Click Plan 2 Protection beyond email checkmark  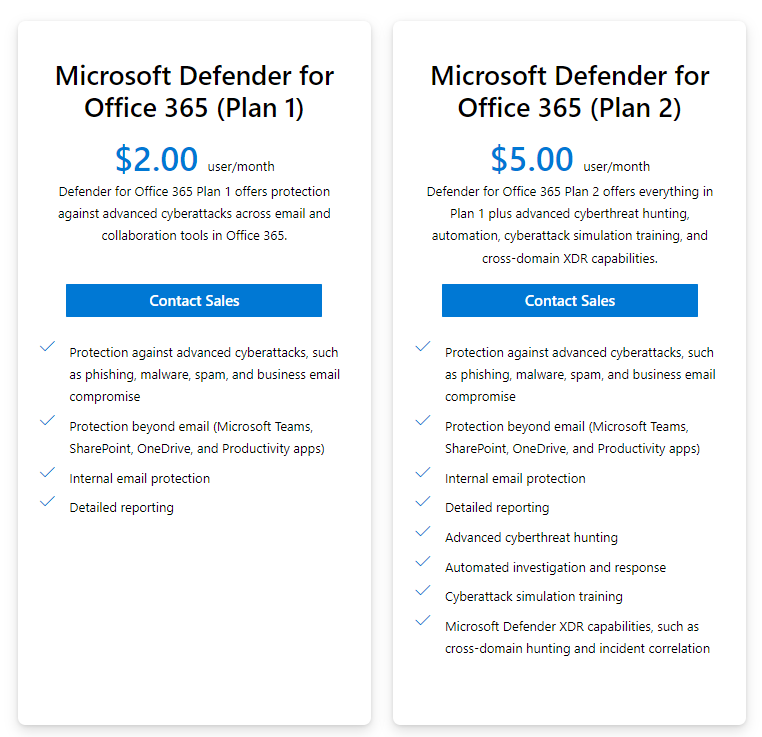pyautogui.click(x=423, y=420)
